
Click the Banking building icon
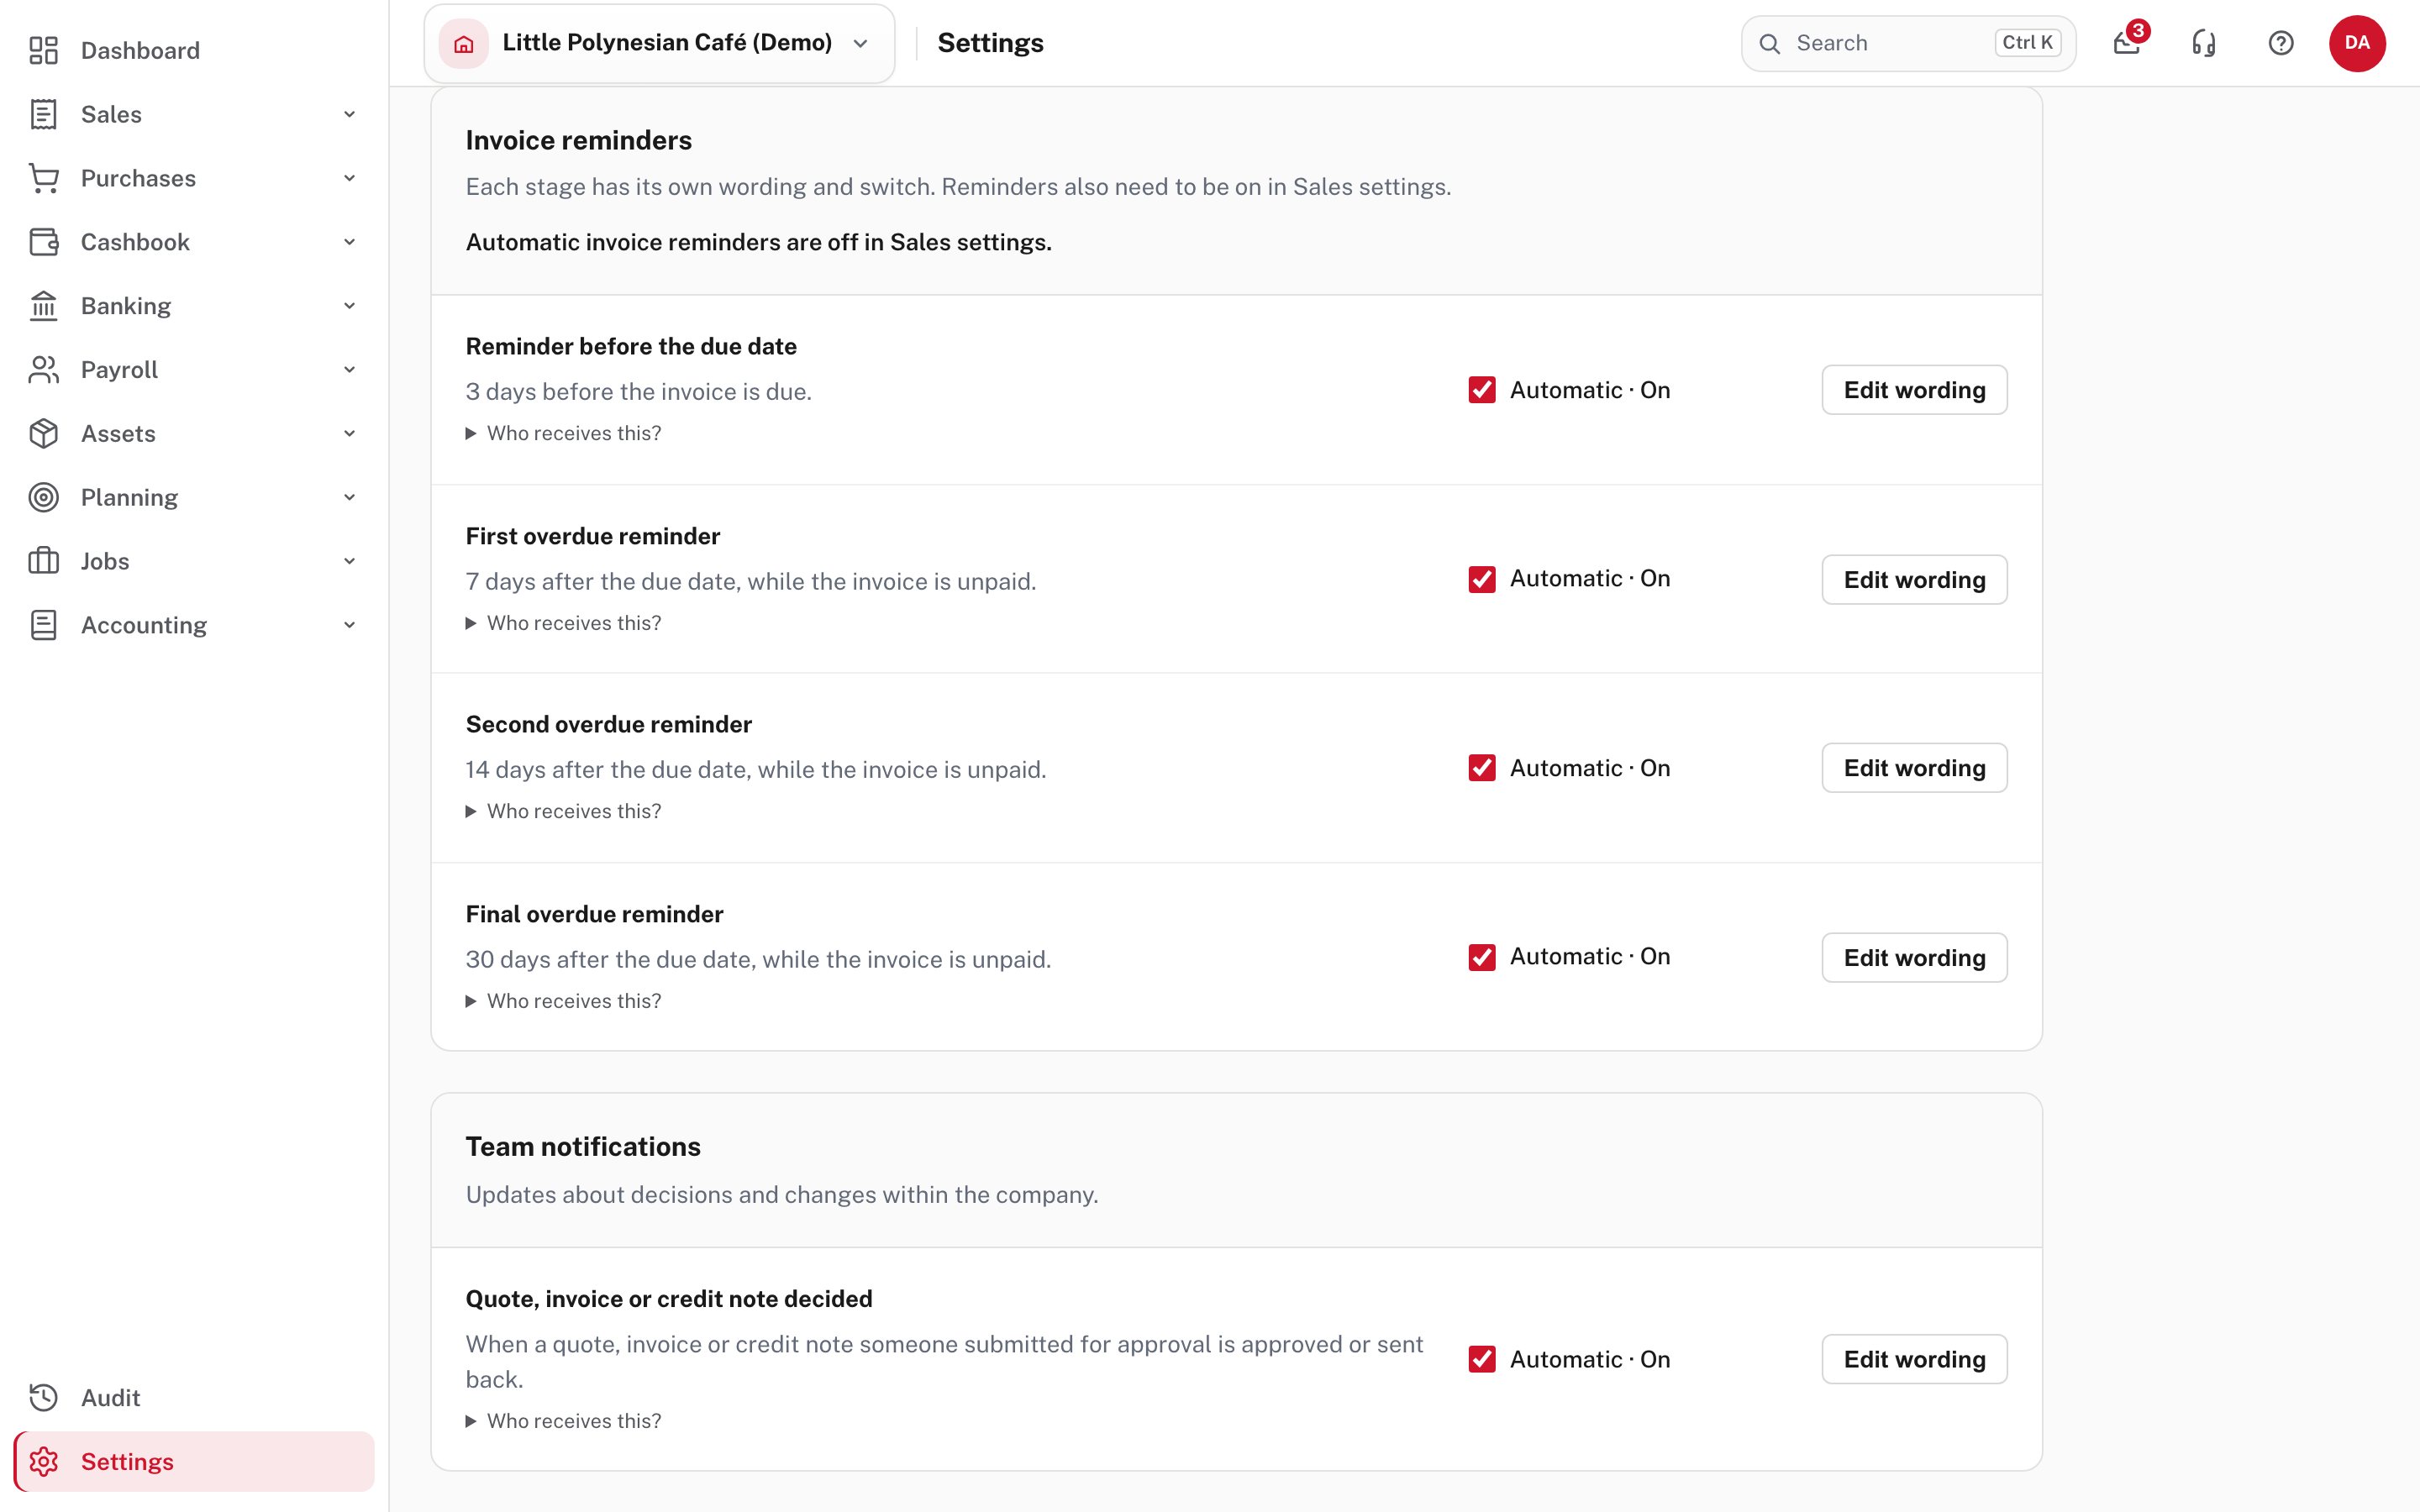(x=43, y=306)
